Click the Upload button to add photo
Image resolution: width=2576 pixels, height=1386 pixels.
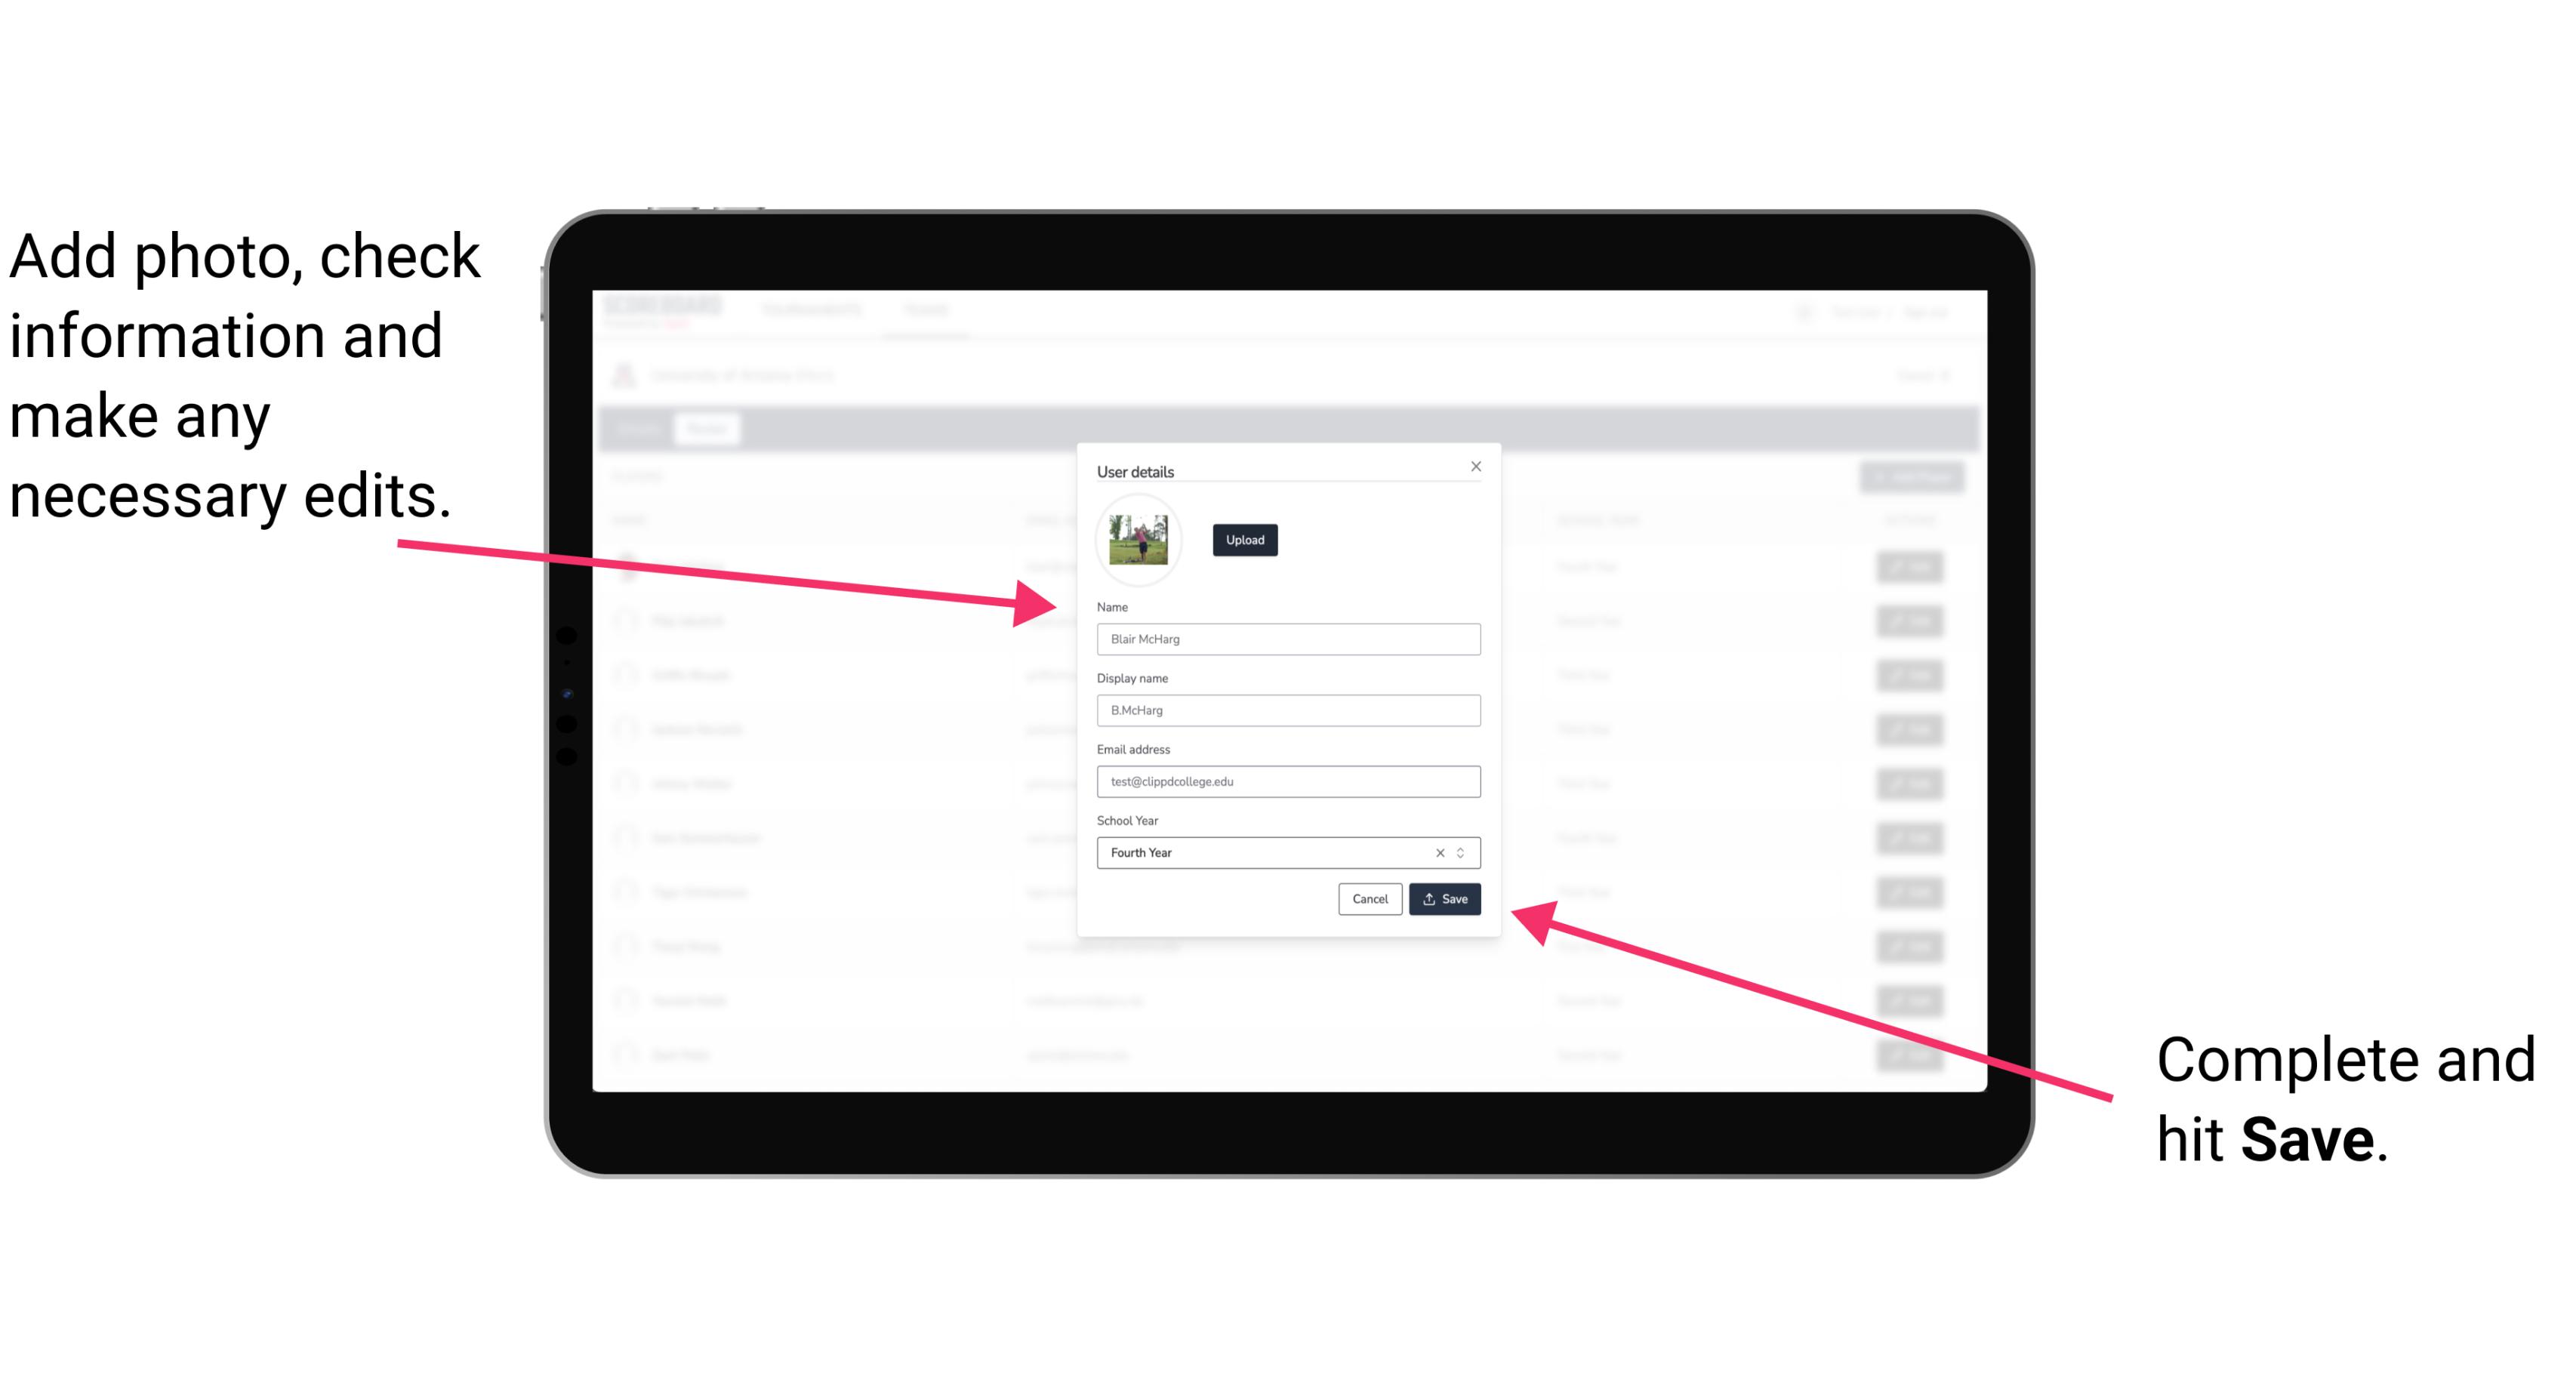1244,540
